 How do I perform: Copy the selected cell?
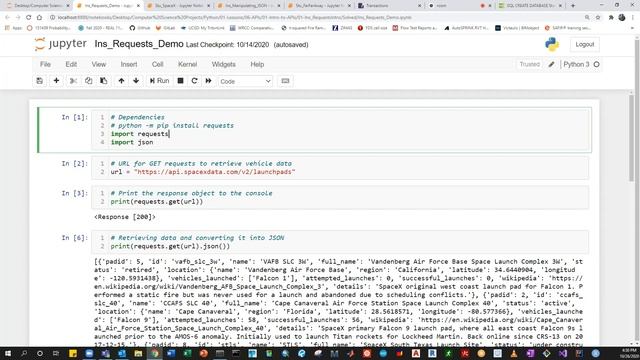(x=89, y=81)
